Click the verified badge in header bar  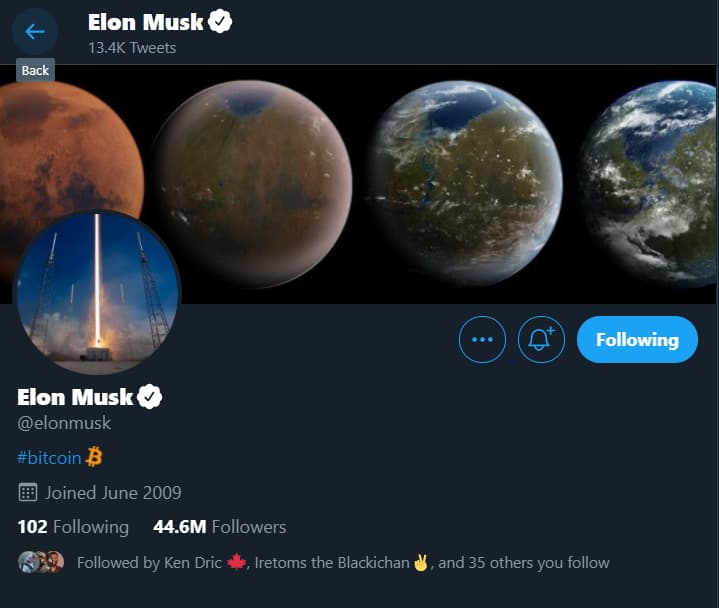point(220,21)
